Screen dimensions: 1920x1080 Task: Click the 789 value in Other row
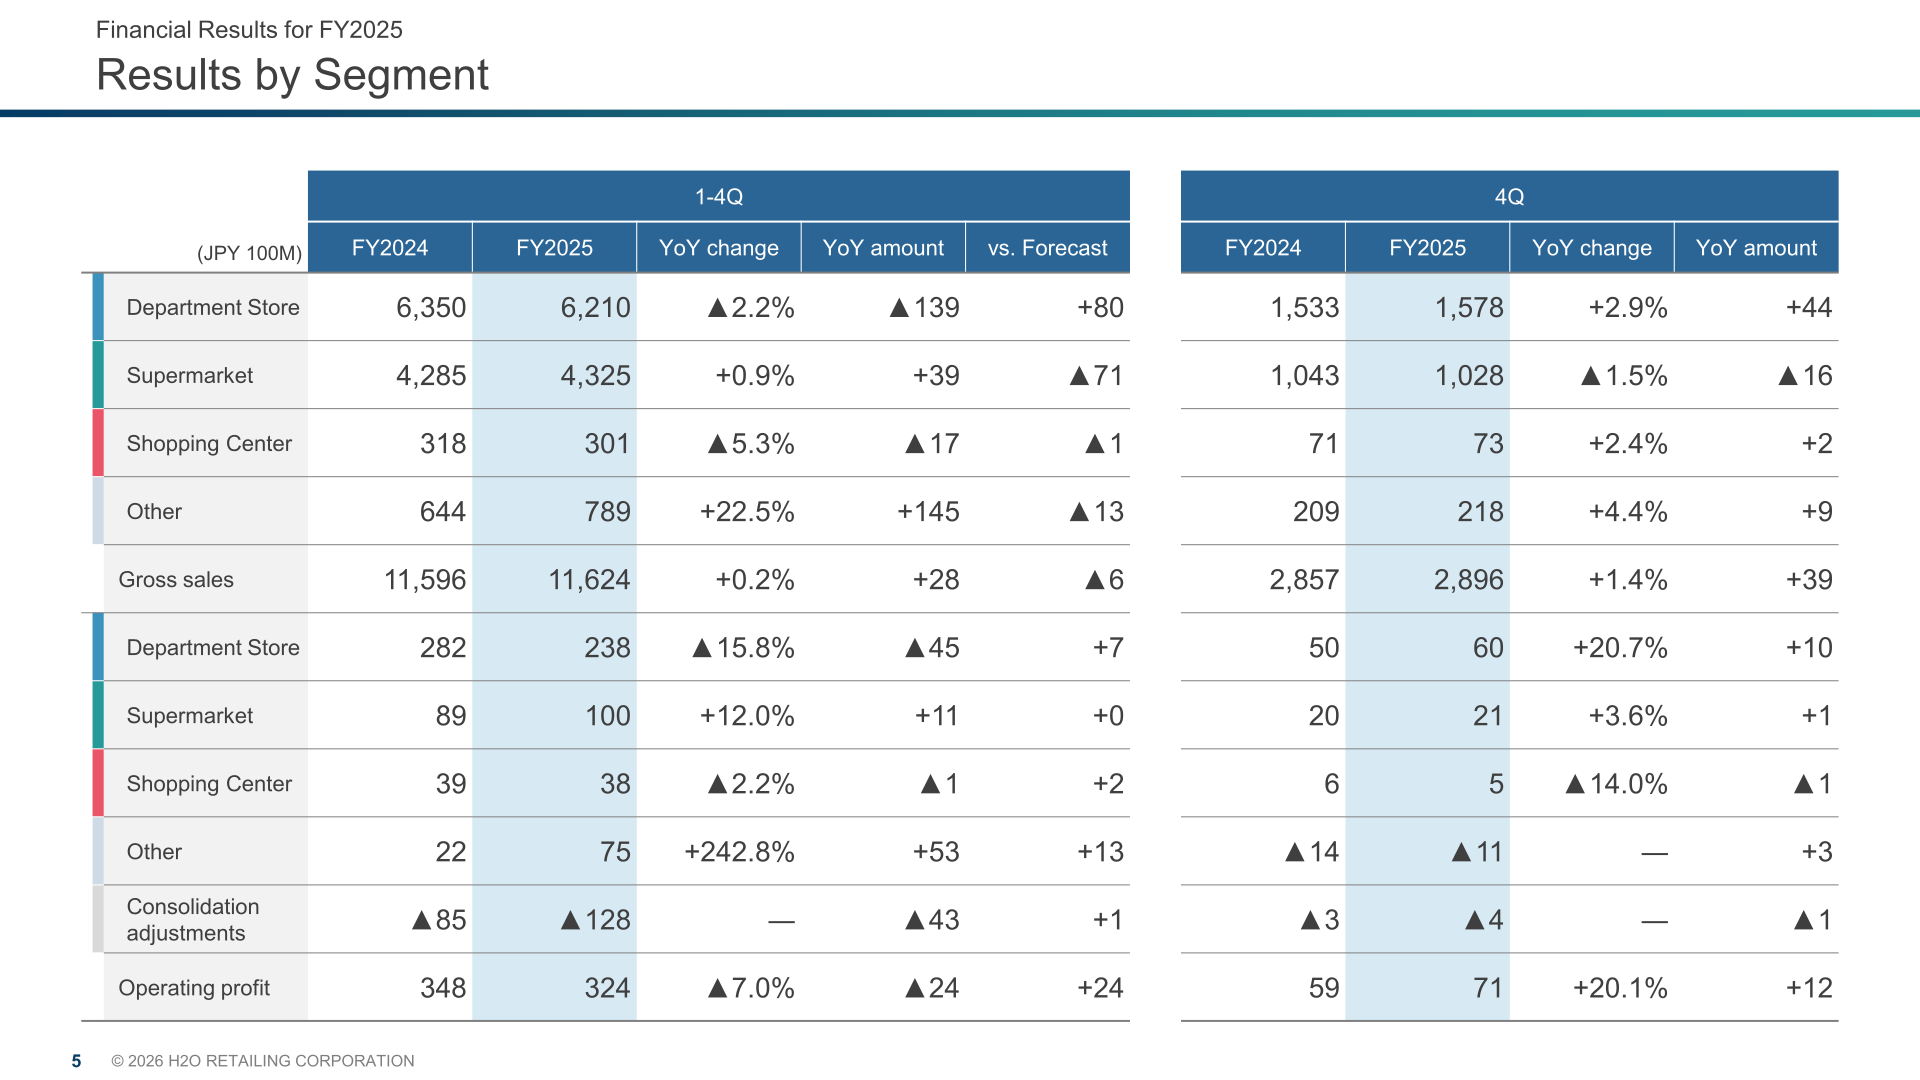pyautogui.click(x=607, y=512)
